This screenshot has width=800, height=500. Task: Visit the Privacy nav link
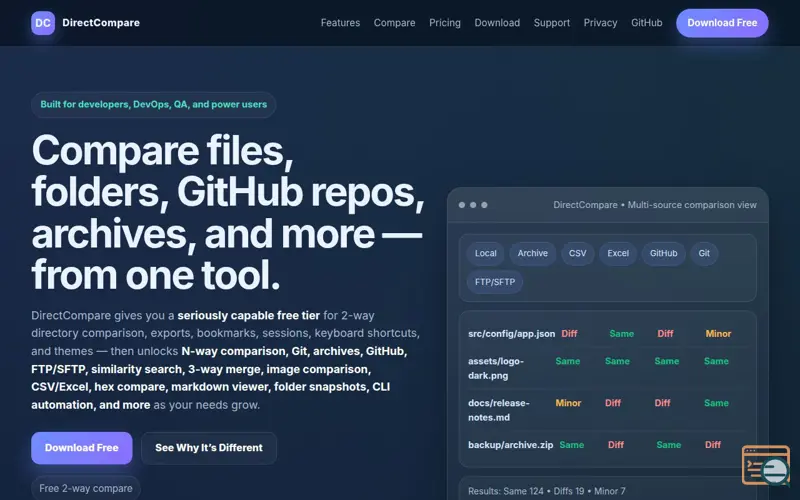click(x=601, y=23)
